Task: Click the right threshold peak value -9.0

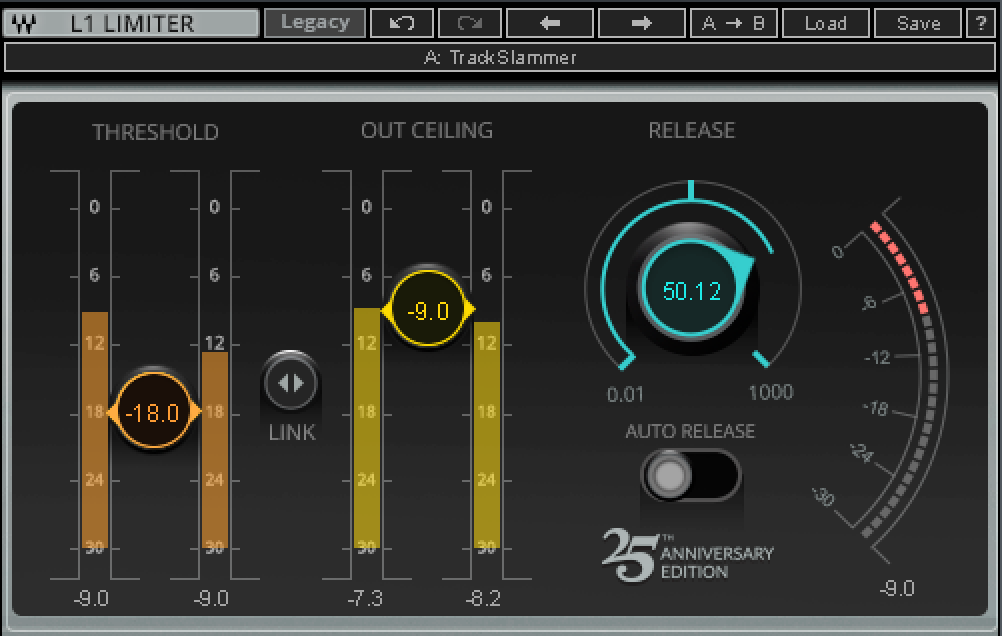Action: [x=211, y=598]
